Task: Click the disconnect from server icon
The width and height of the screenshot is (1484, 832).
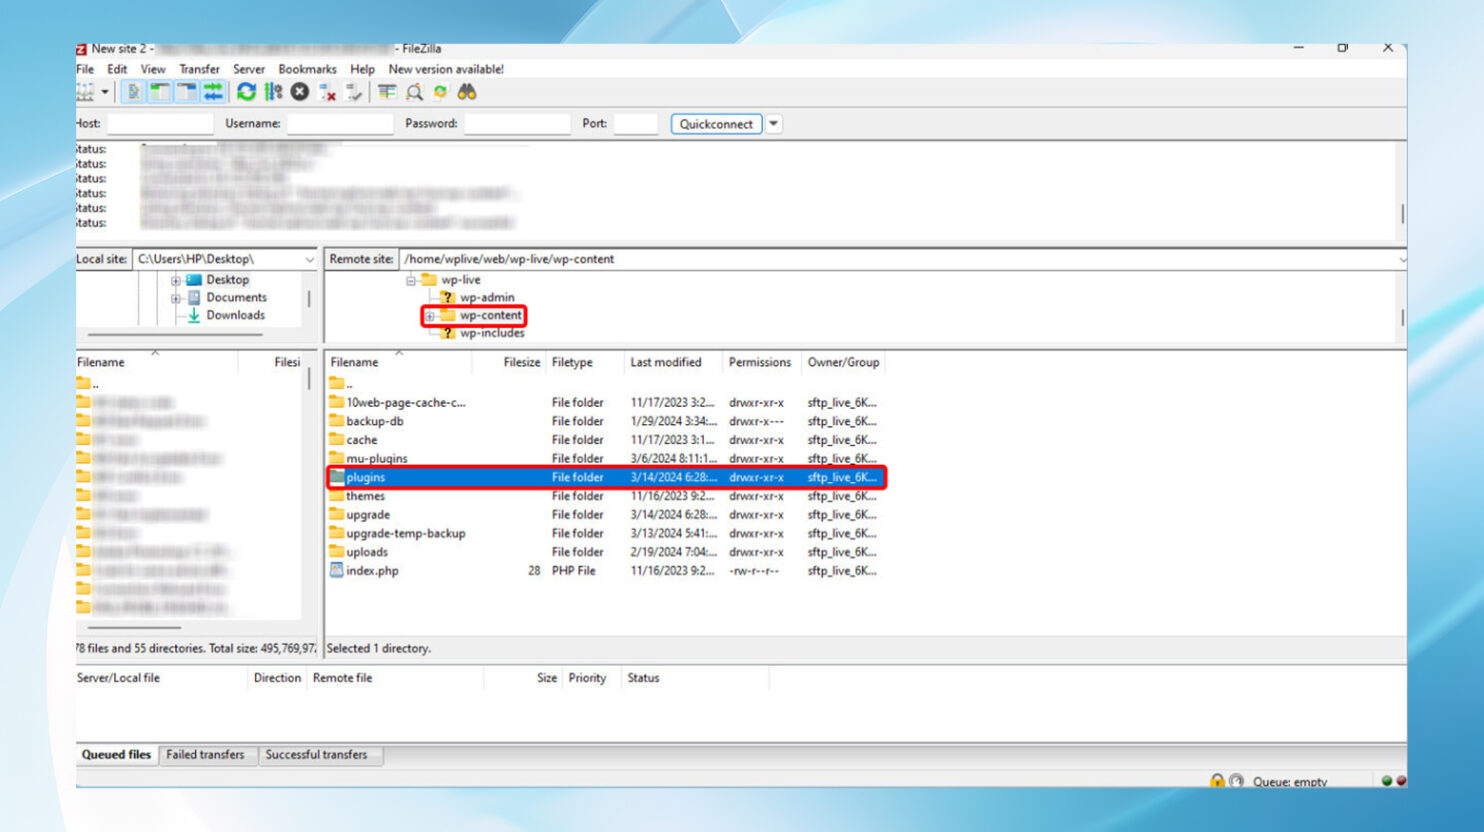Action: 327,92
